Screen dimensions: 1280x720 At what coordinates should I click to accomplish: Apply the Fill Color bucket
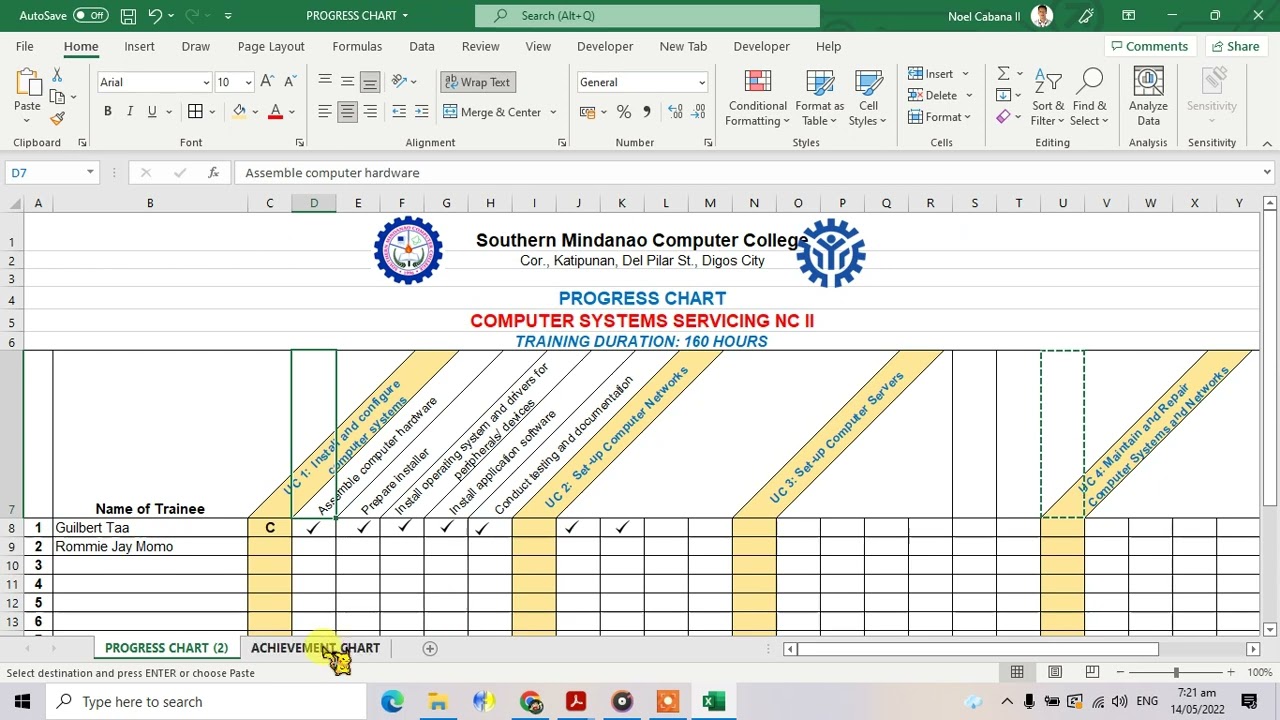tap(239, 112)
